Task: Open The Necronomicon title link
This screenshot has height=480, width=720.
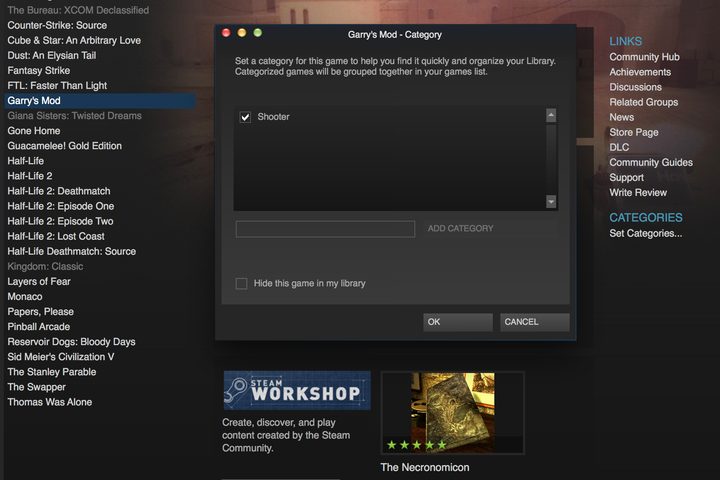Action: coord(425,468)
